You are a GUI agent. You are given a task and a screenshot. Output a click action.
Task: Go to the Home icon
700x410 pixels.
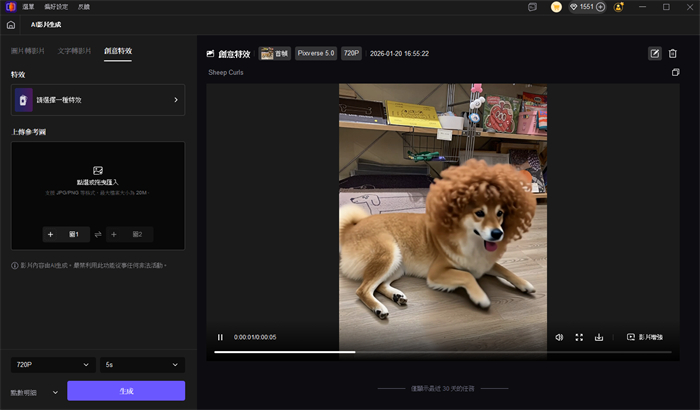click(x=11, y=25)
